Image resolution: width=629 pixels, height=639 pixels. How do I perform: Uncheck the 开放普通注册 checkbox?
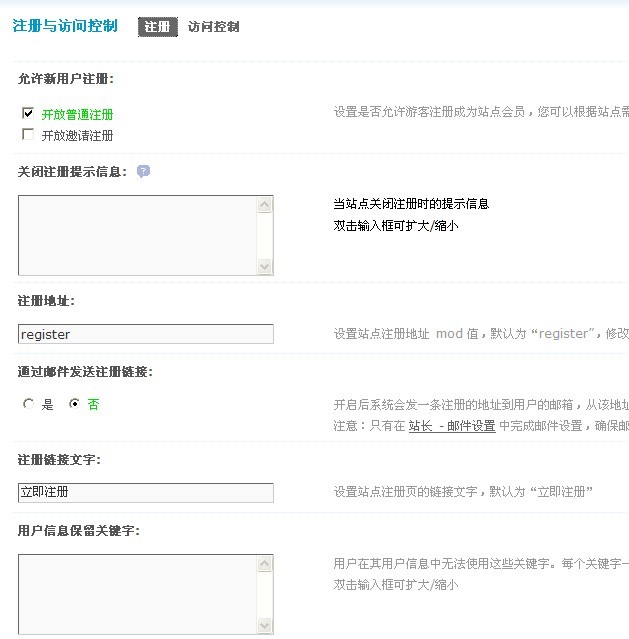(28, 114)
